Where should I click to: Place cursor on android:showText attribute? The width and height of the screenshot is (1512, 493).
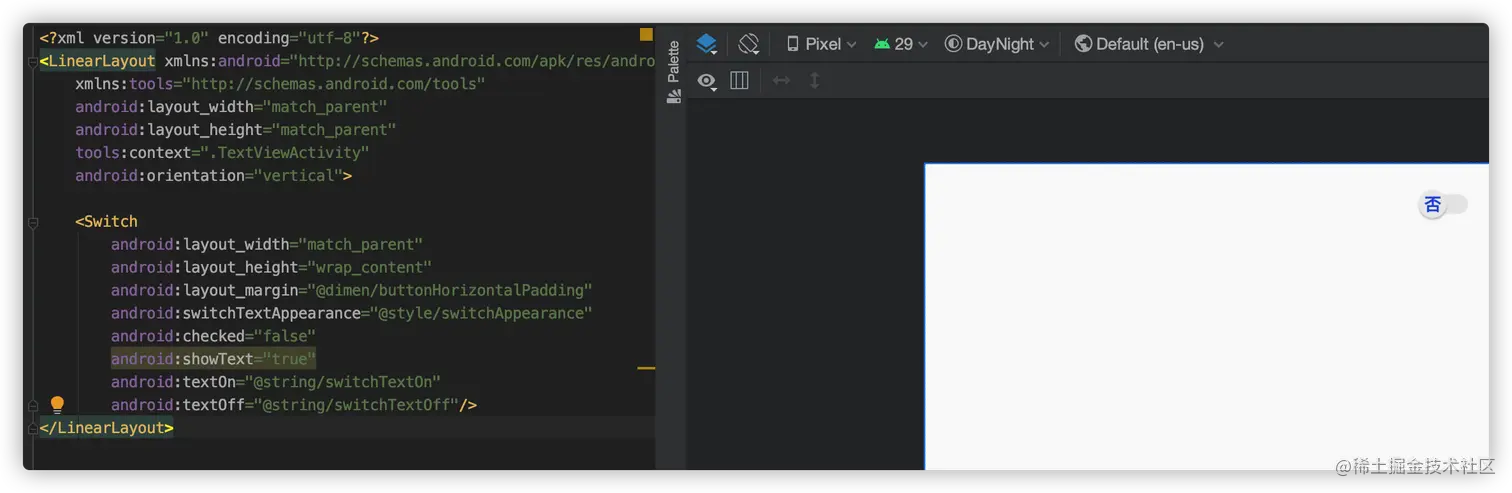pos(213,359)
